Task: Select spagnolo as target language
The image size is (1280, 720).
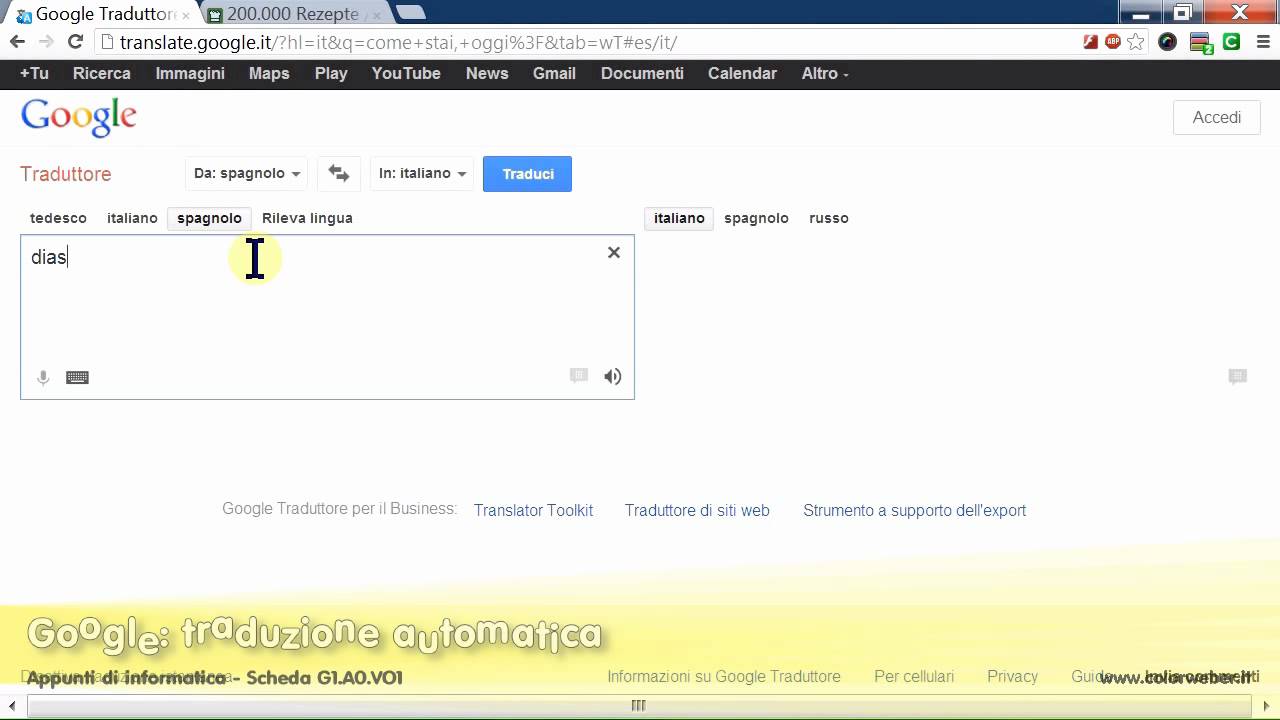Action: [x=756, y=218]
